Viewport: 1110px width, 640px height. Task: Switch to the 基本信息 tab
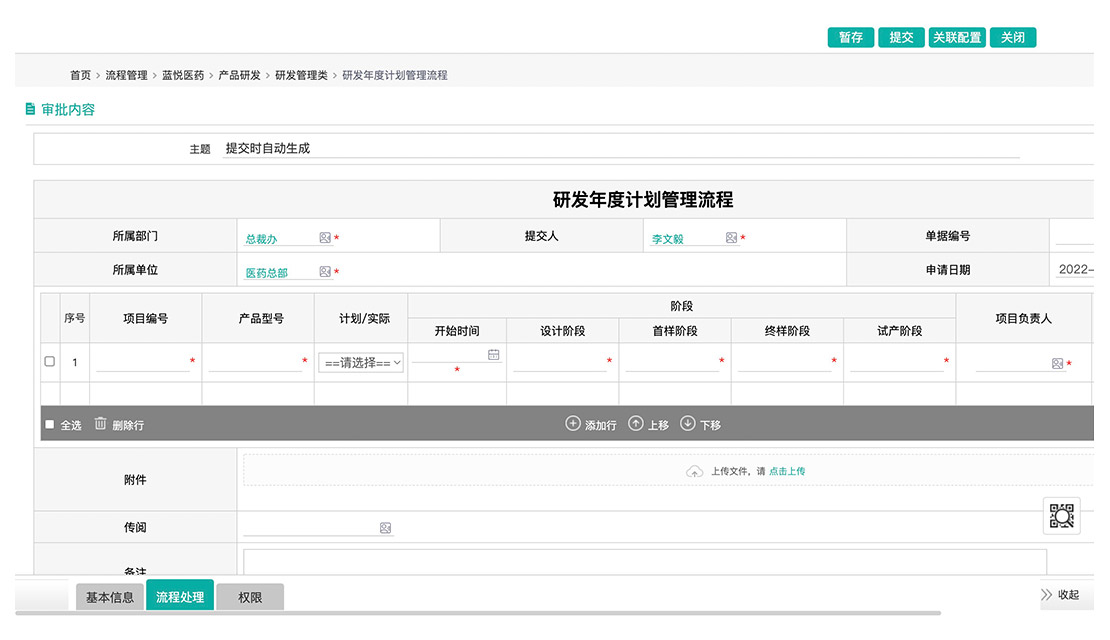[109, 597]
